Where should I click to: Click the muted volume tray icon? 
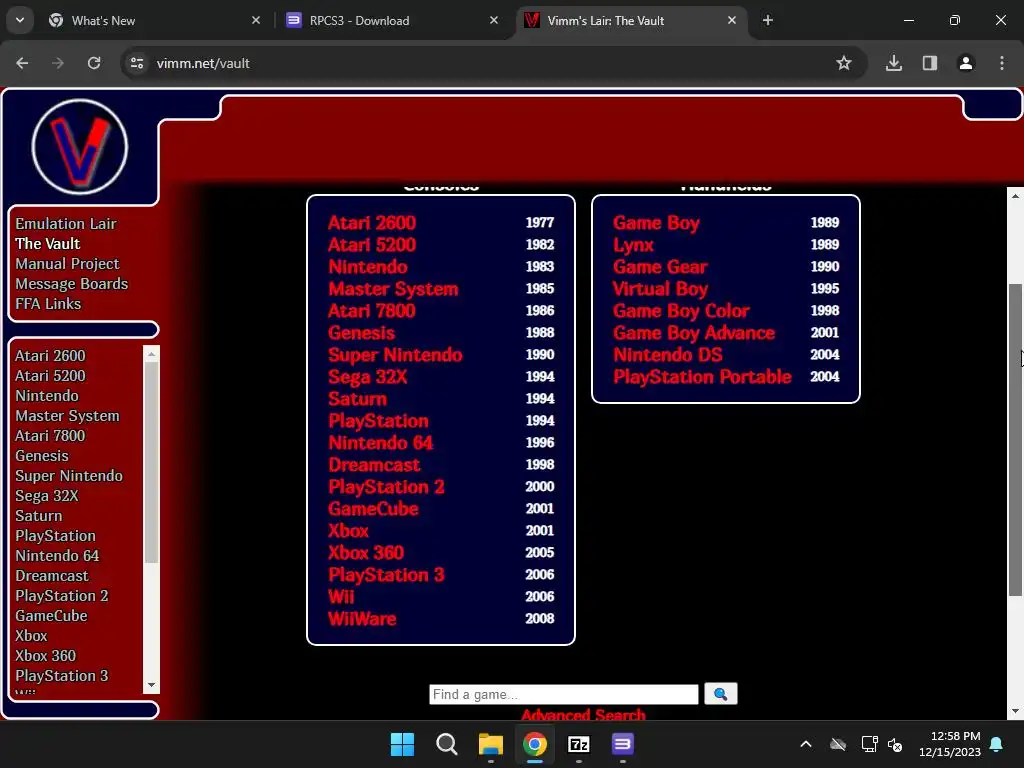[x=895, y=744]
